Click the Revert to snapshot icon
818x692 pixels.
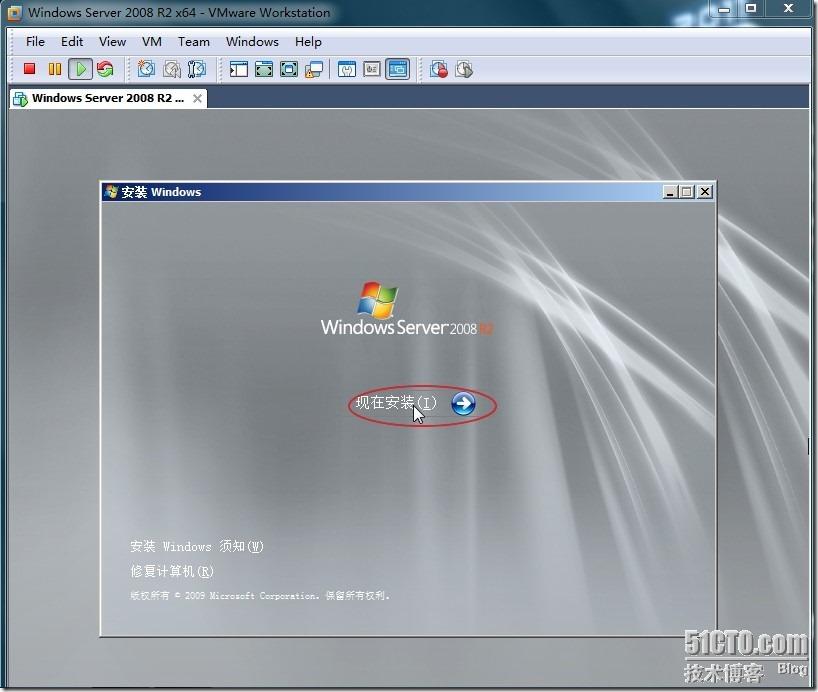pos(172,69)
